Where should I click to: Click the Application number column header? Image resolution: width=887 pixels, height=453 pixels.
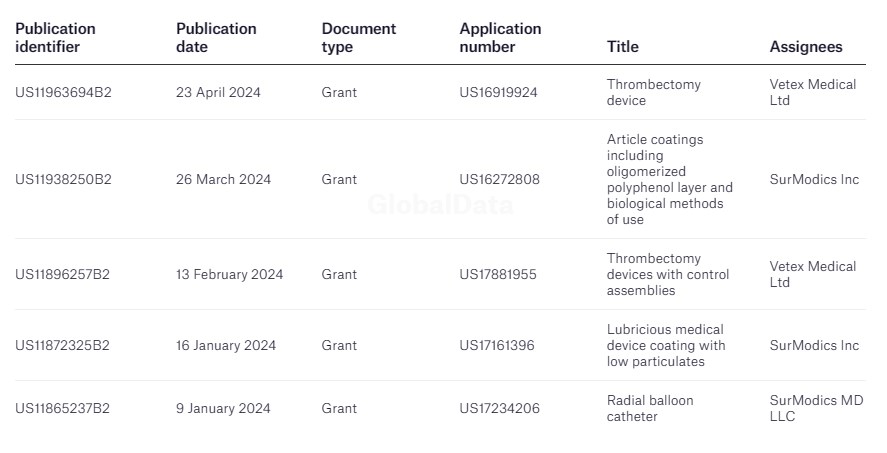coord(500,37)
